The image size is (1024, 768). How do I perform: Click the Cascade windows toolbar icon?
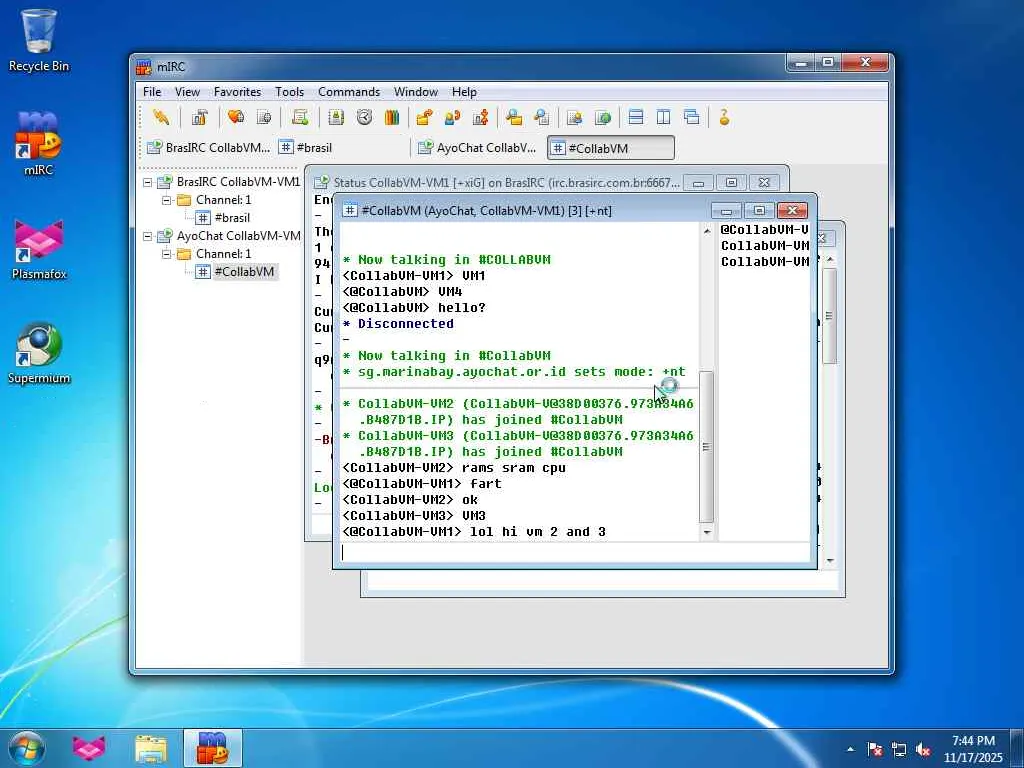click(692, 118)
